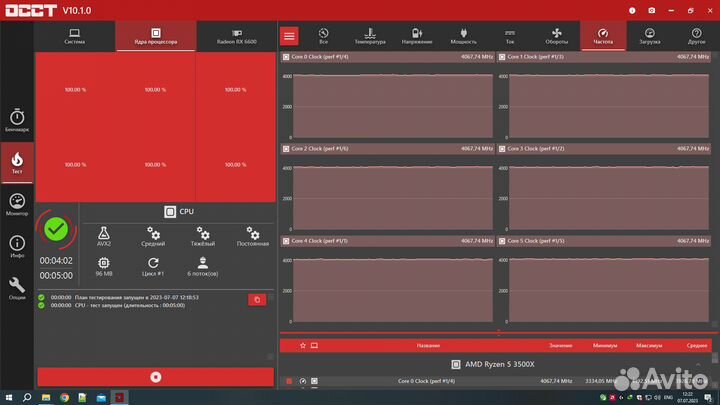Click the Название column header

428,345
